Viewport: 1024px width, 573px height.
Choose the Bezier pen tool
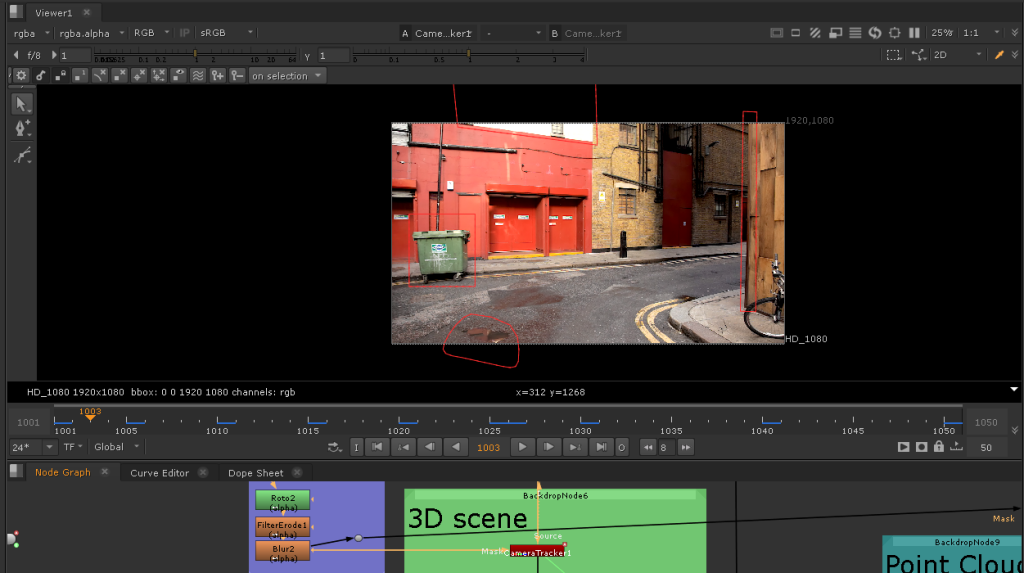(x=21, y=129)
